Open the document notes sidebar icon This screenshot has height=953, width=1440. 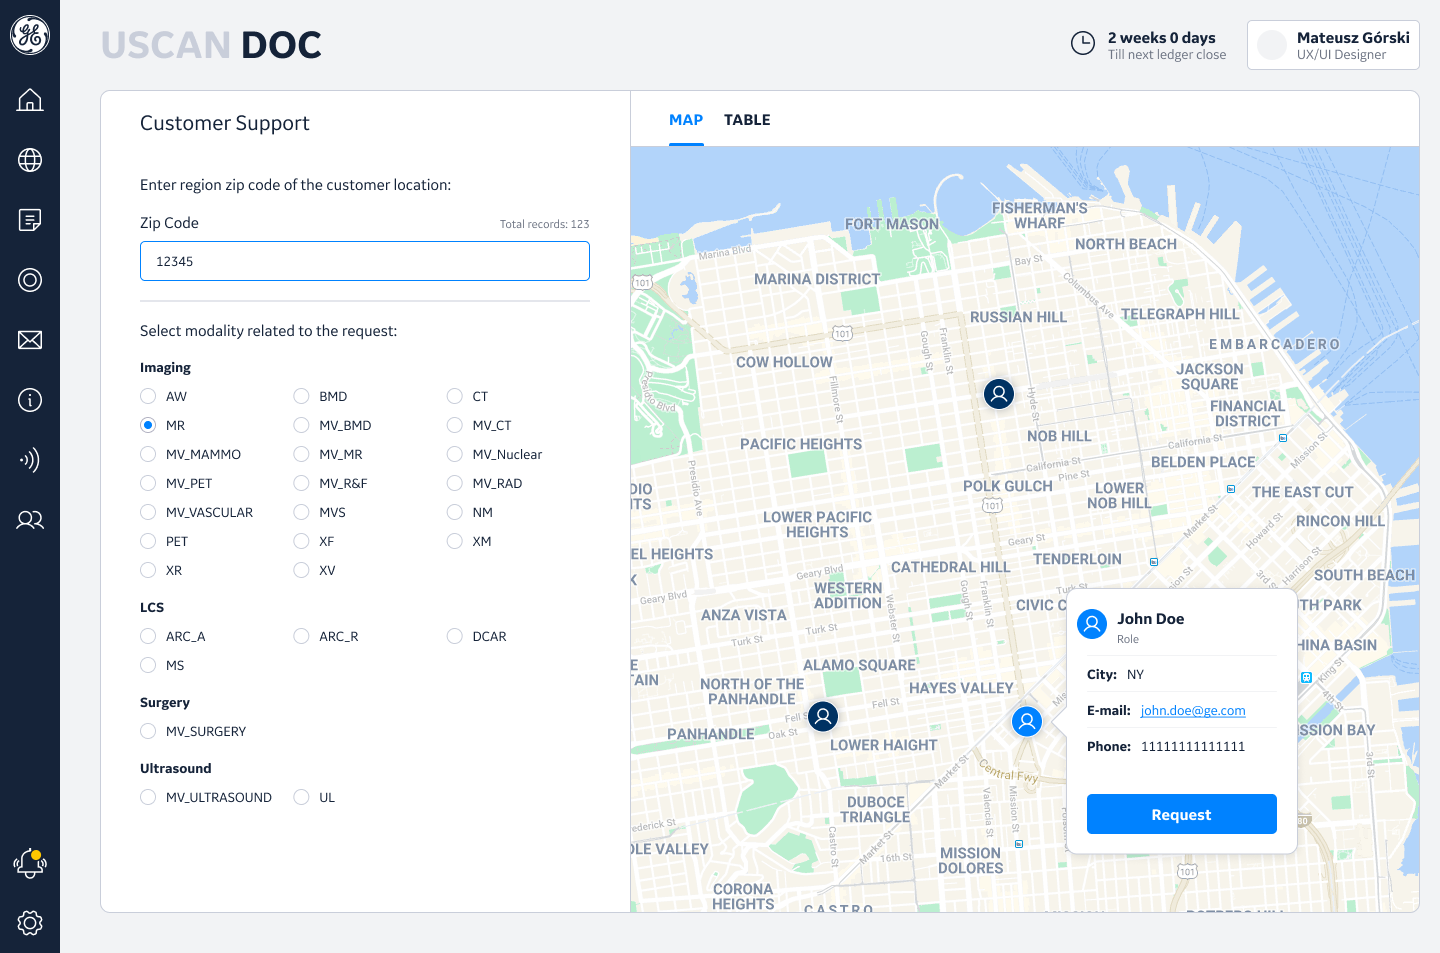[x=30, y=220]
